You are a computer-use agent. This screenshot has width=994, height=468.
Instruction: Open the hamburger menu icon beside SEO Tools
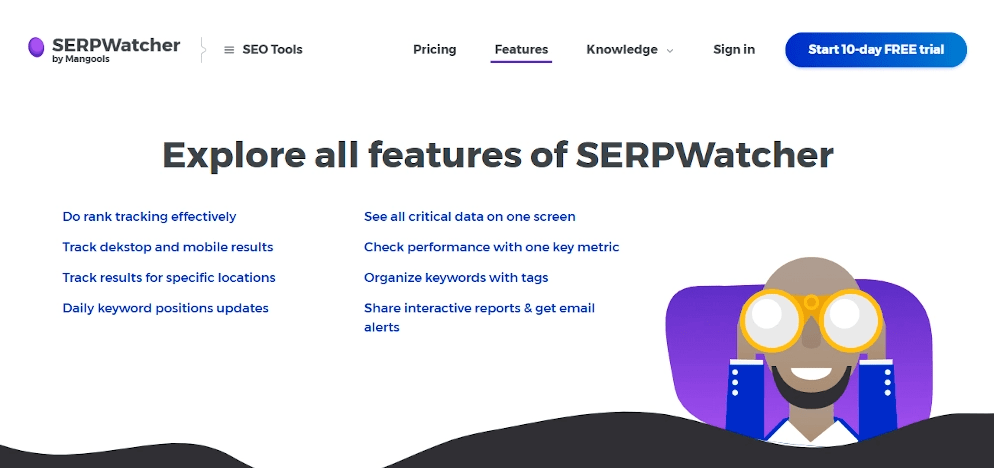point(229,49)
